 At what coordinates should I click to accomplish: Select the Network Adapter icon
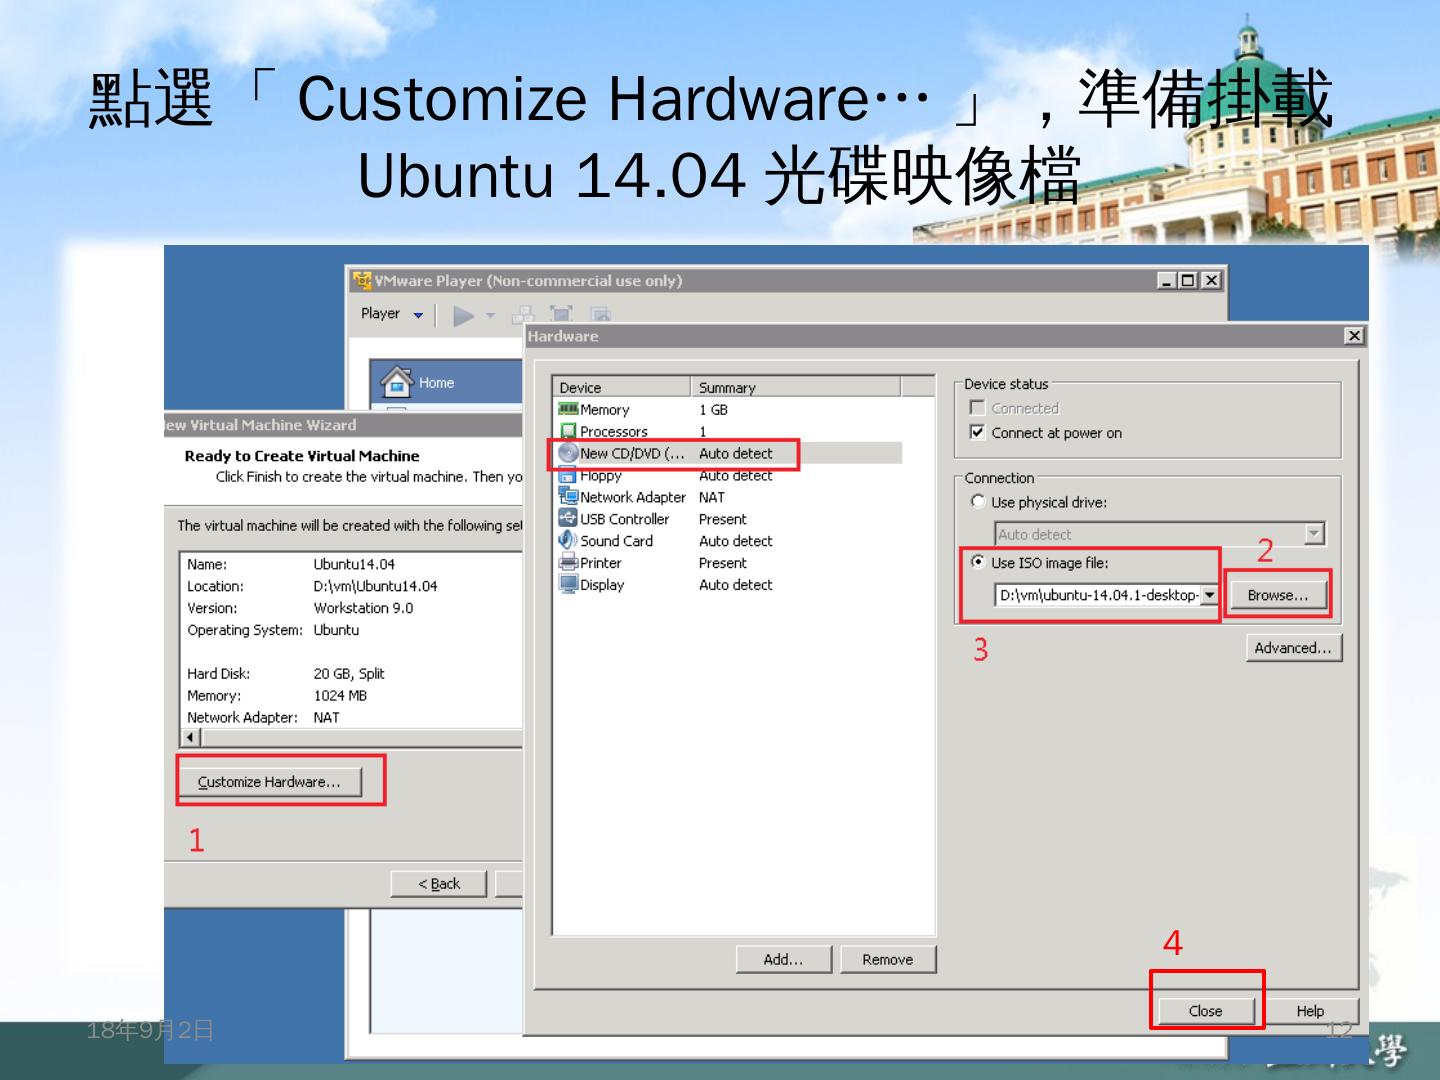click(568, 497)
